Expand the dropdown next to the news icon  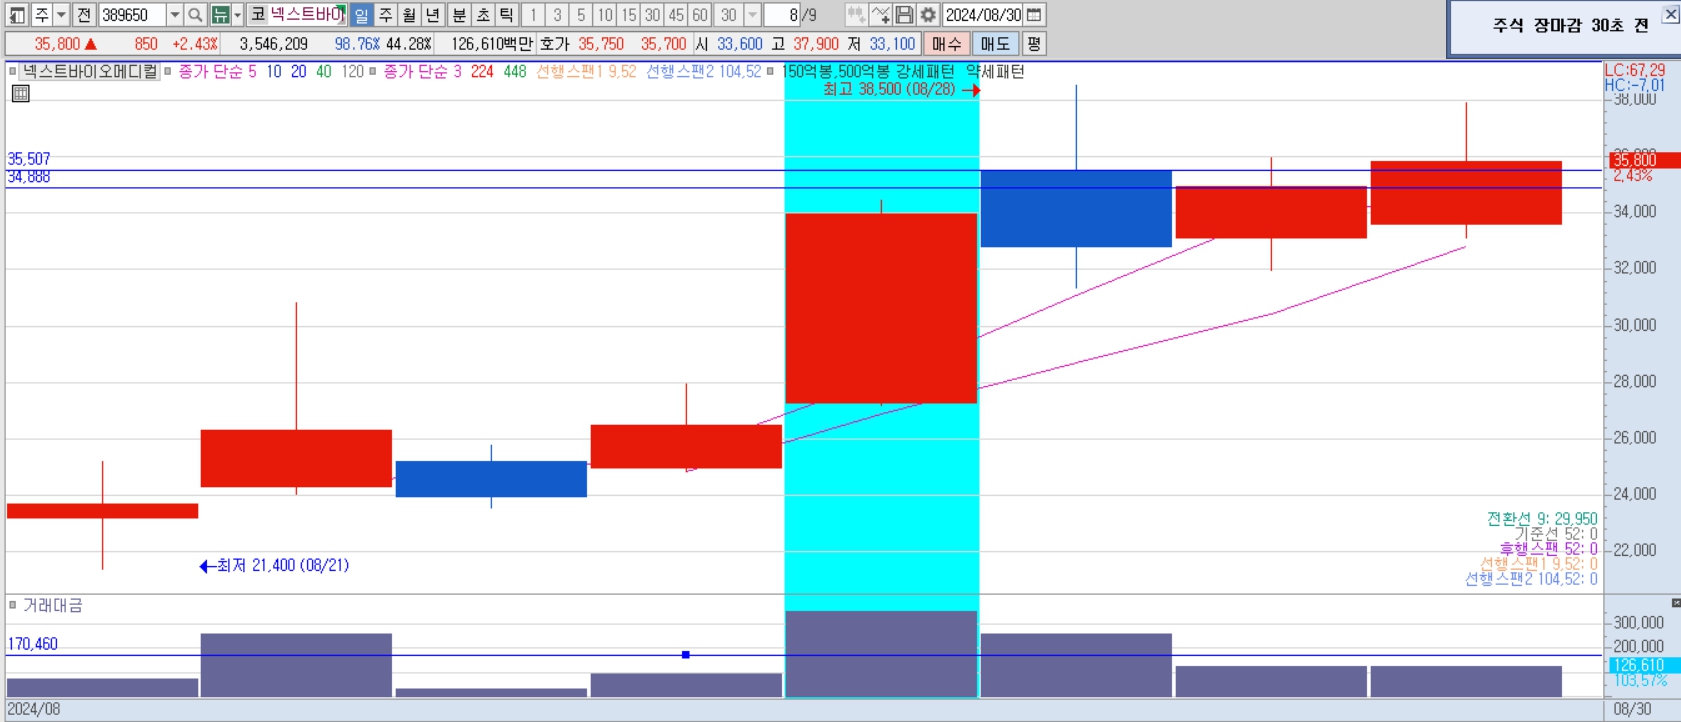(x=238, y=15)
